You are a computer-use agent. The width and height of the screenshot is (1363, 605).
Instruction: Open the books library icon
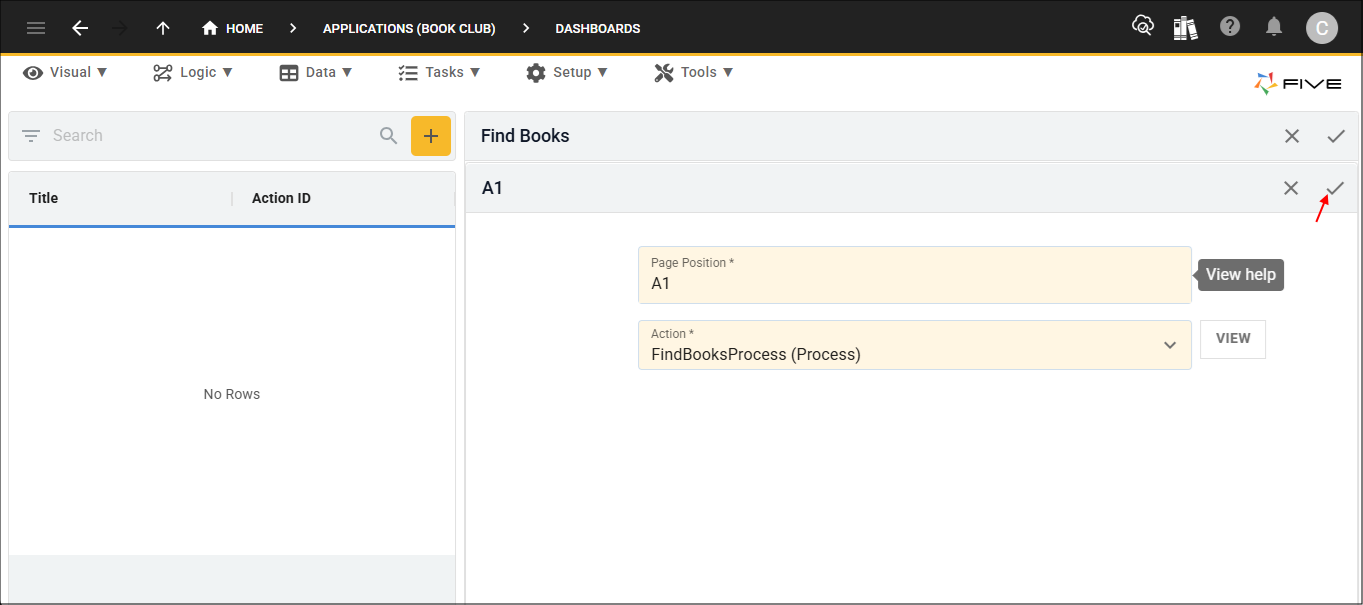1186,28
